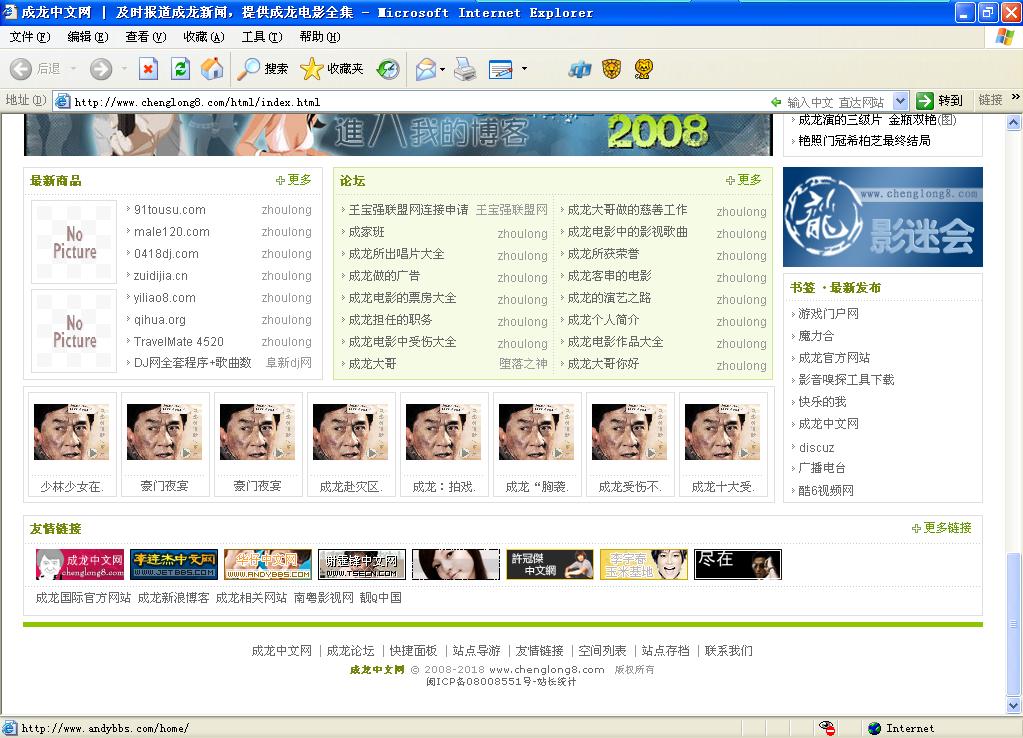Print the page with the printer icon
Viewport: 1023px width, 738px height.
[x=465, y=69]
